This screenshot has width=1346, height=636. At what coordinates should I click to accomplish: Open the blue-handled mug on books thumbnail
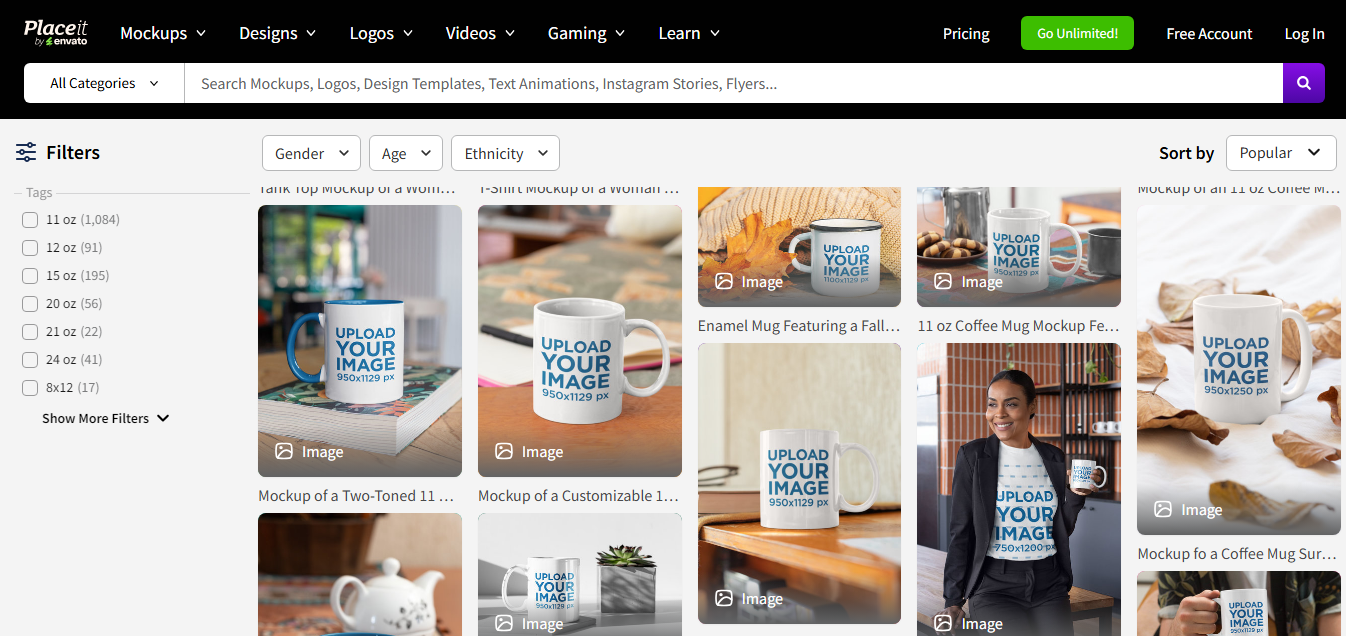click(x=360, y=340)
